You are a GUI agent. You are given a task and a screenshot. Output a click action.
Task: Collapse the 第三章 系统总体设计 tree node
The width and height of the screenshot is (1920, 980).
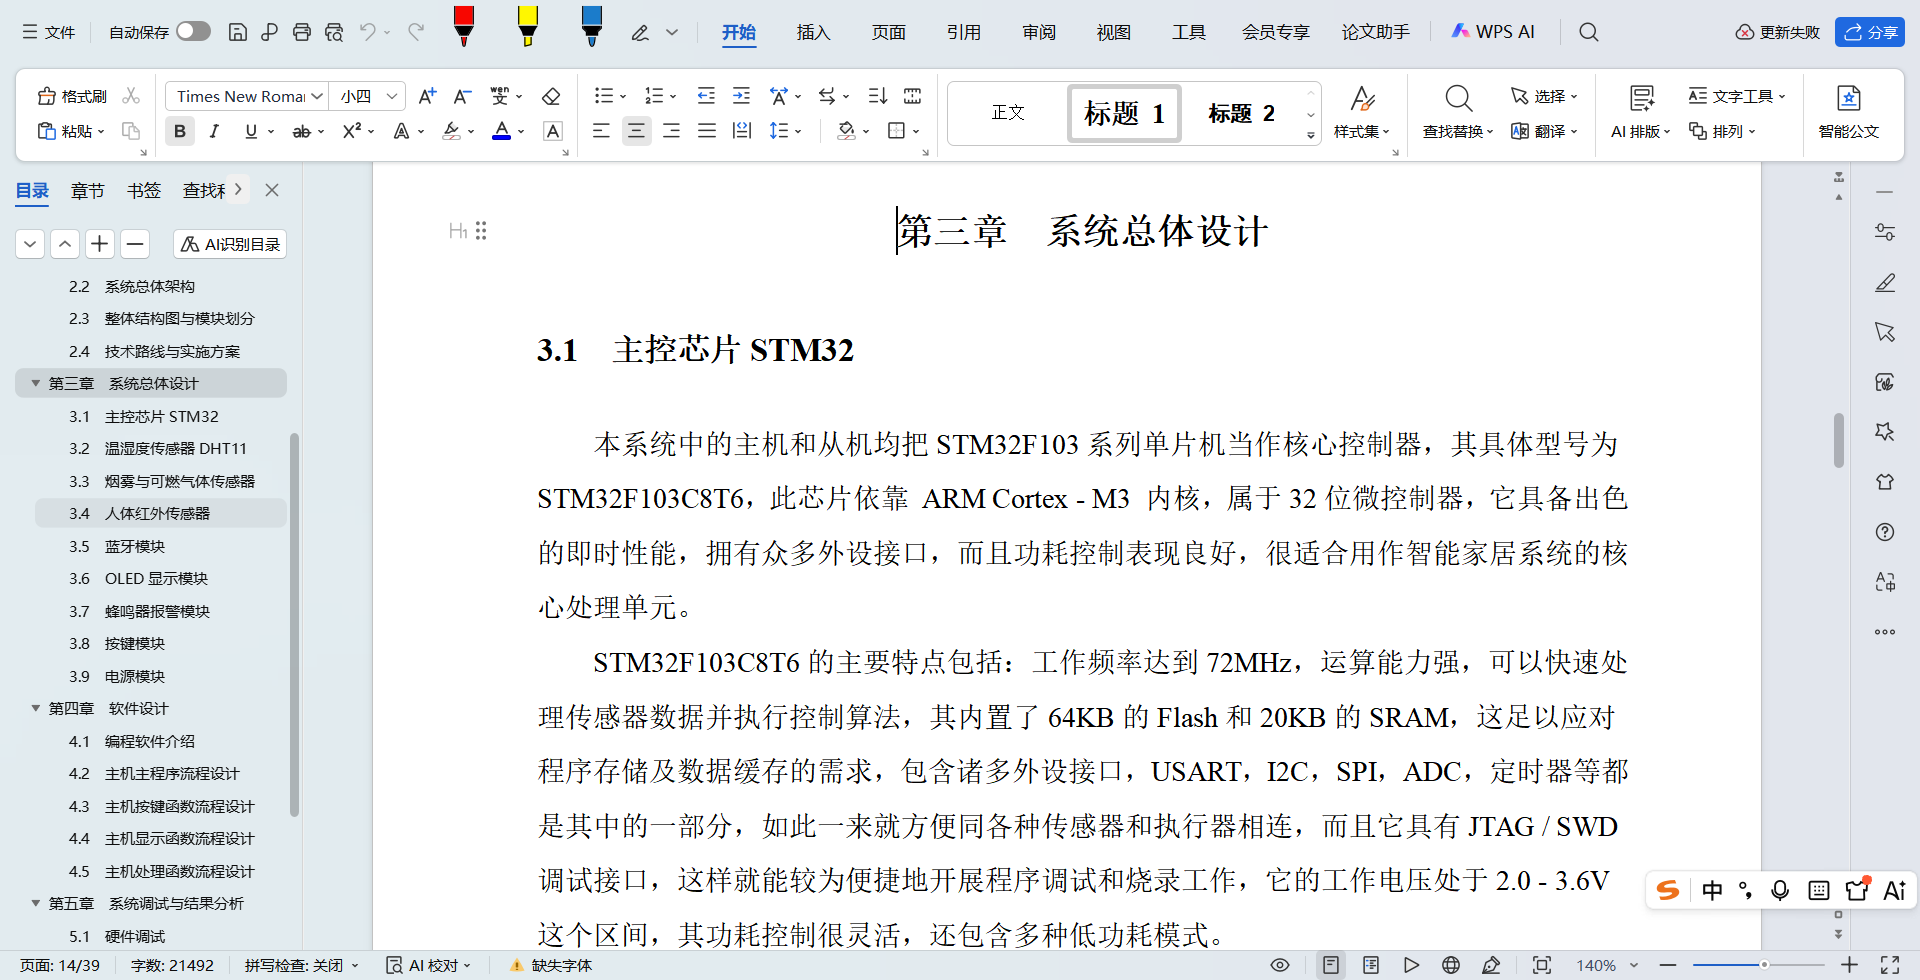(36, 383)
